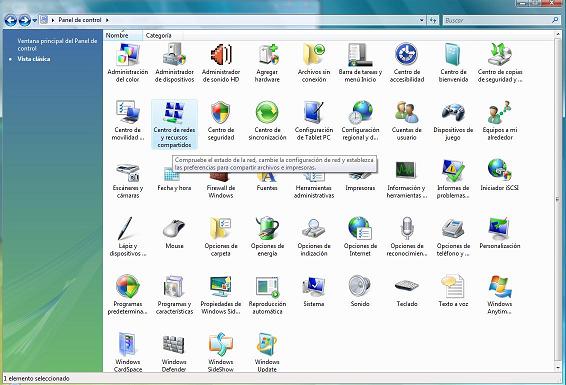
Task: Click Panel de control in the breadcrumb
Action: 80,20
